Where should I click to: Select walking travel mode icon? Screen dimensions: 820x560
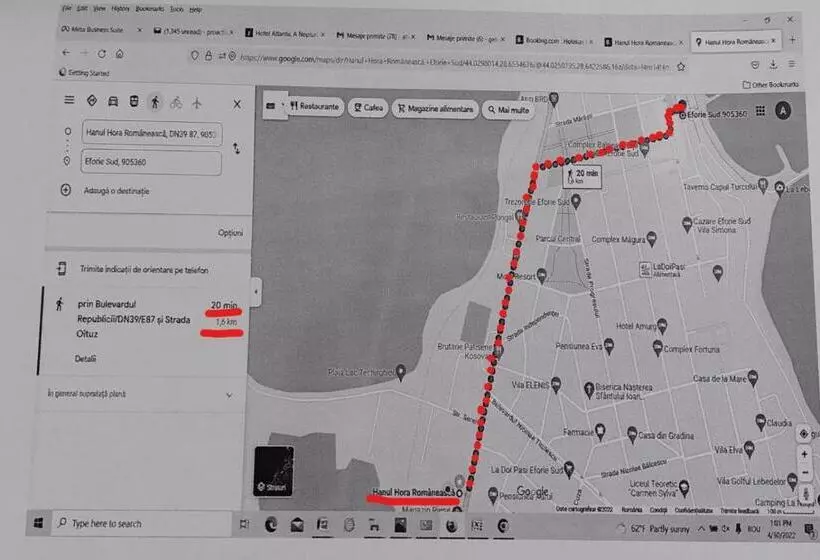pyautogui.click(x=155, y=102)
